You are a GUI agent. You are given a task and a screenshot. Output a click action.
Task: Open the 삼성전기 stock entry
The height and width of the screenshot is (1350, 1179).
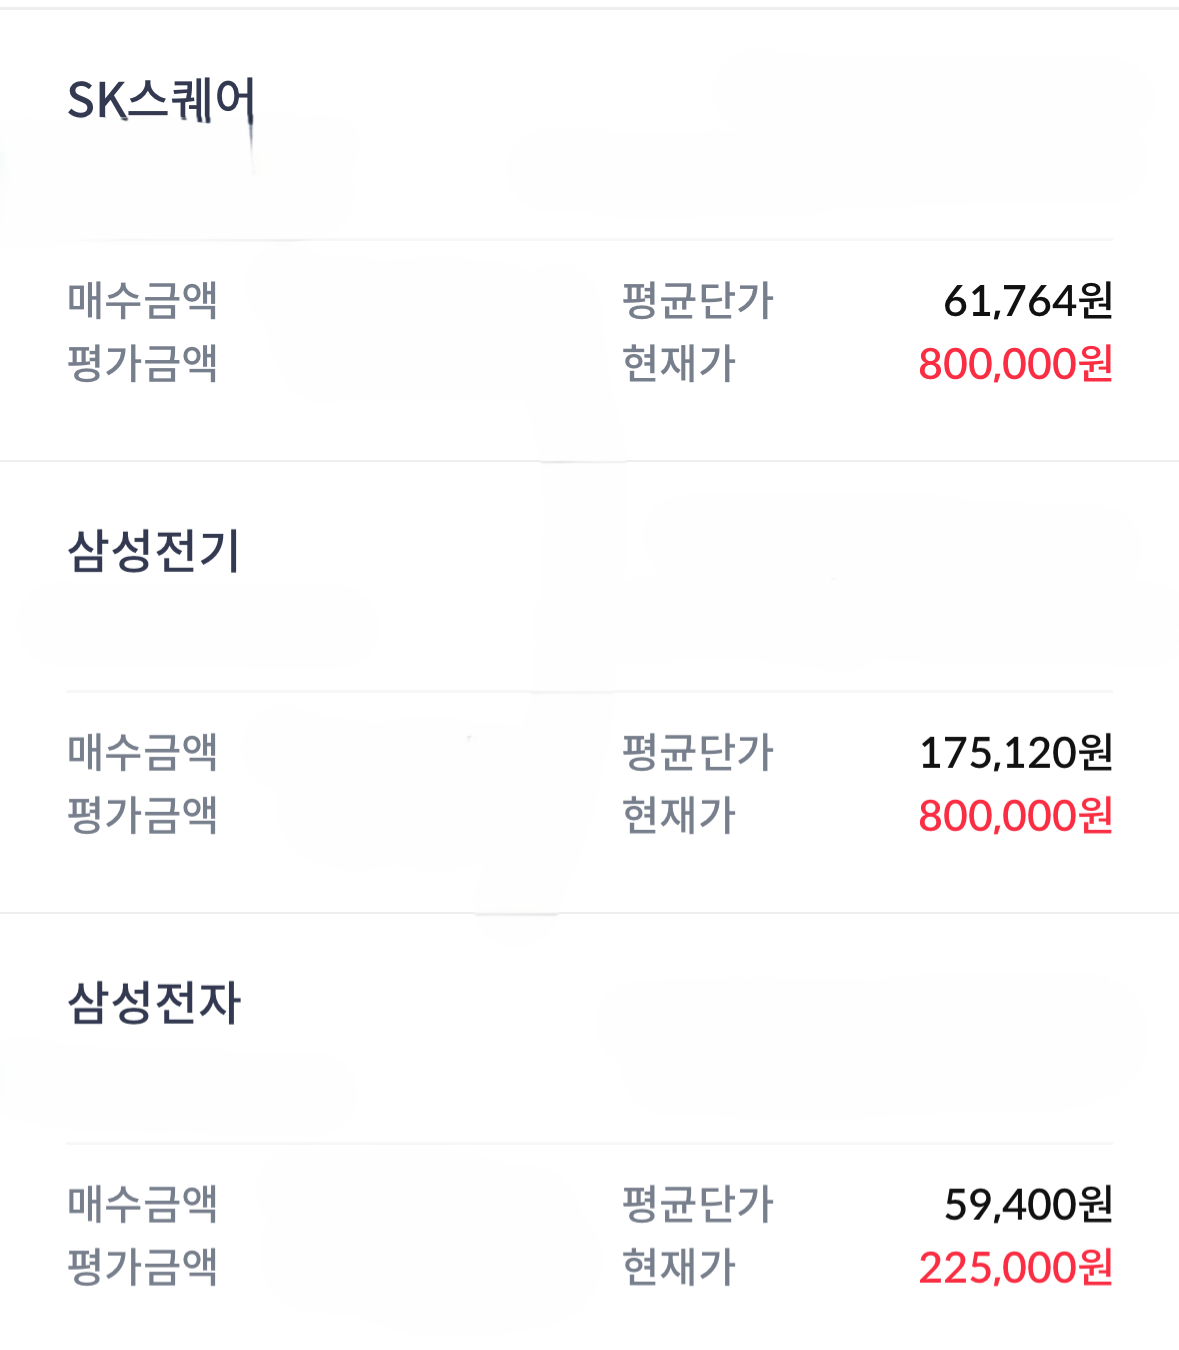click(x=154, y=551)
